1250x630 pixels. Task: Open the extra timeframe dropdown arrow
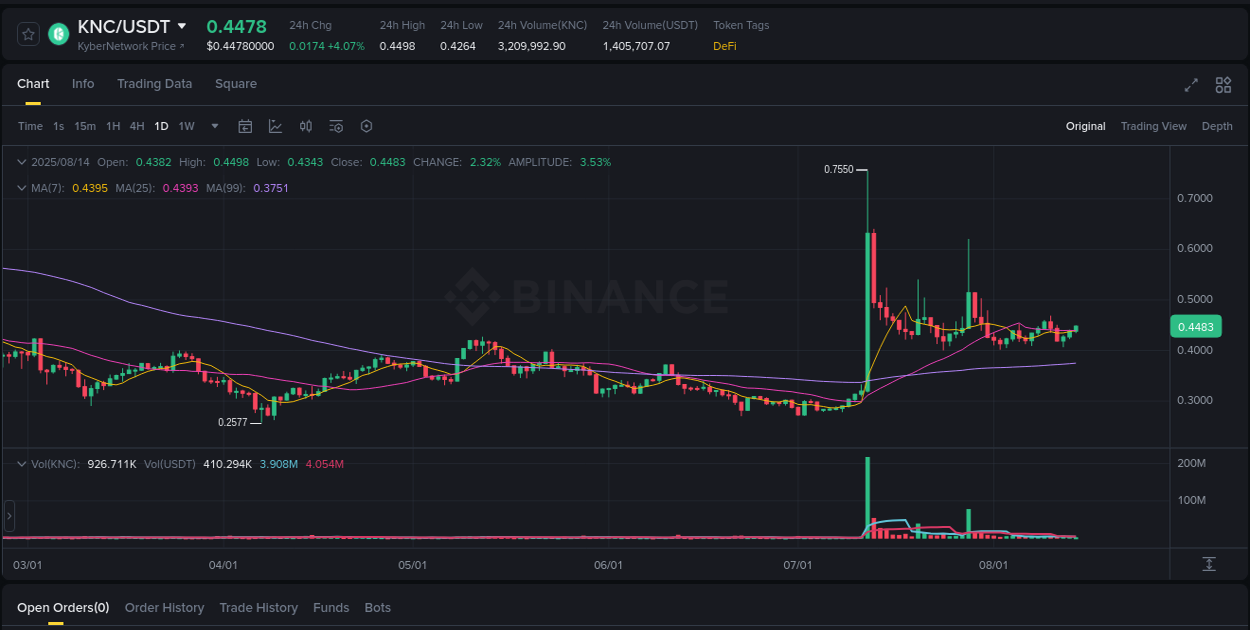coord(214,126)
